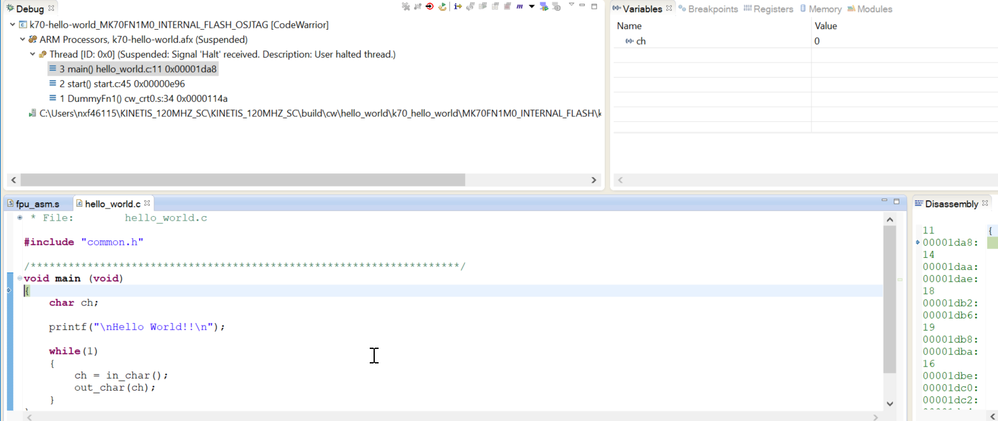
Task: Click the grayed step icon right of Instruction Stepping
Action: 470,6
